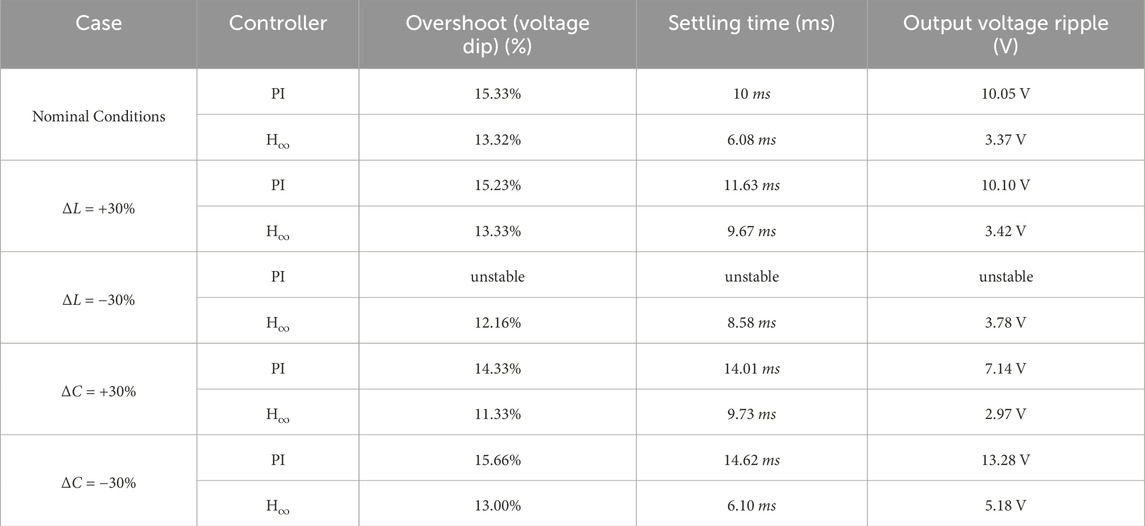Click the 10.05 V ripple value

click(1005, 93)
